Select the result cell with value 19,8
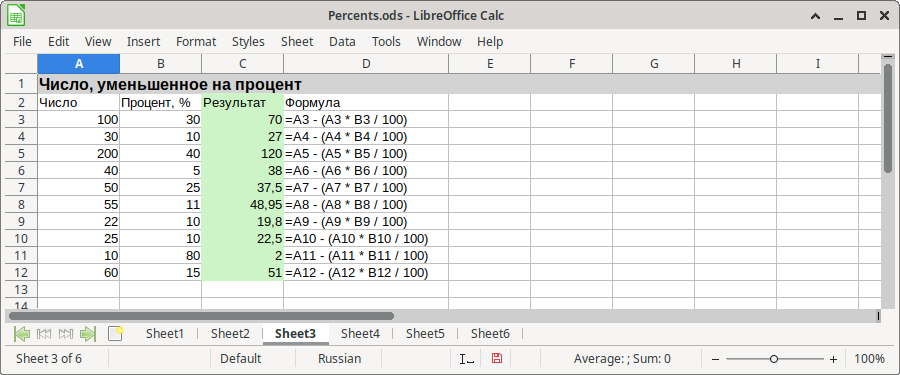Screen dimensions: 900x375 (x=243, y=222)
